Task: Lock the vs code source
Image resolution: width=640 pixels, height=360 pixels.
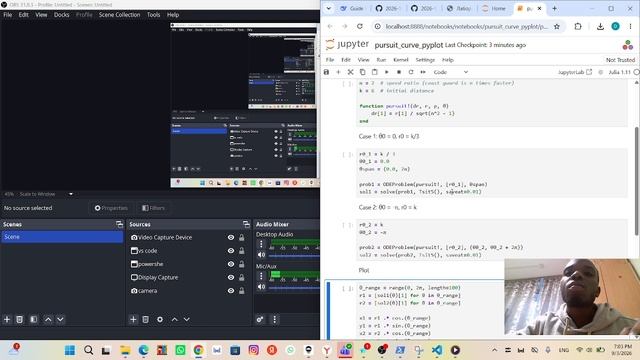Action: point(242,251)
